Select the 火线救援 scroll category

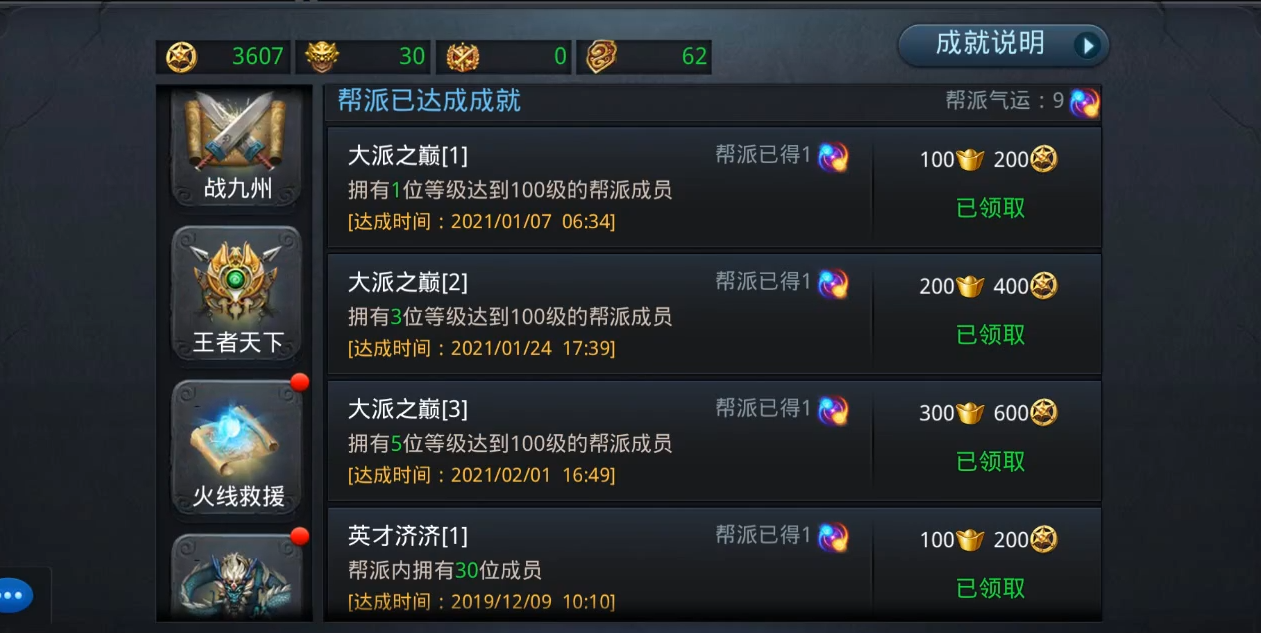[x=237, y=447]
